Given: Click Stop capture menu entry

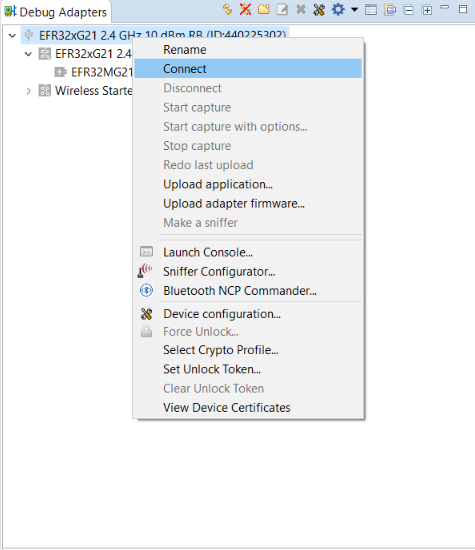Looking at the screenshot, I should (248, 146).
